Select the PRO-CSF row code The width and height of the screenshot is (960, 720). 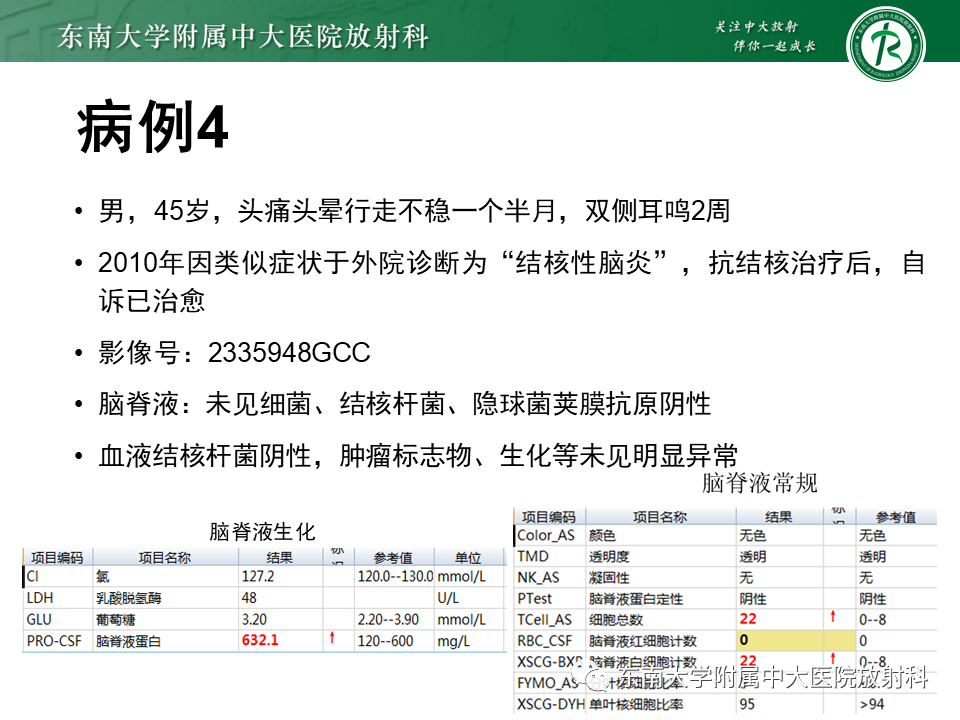[x=54, y=641]
